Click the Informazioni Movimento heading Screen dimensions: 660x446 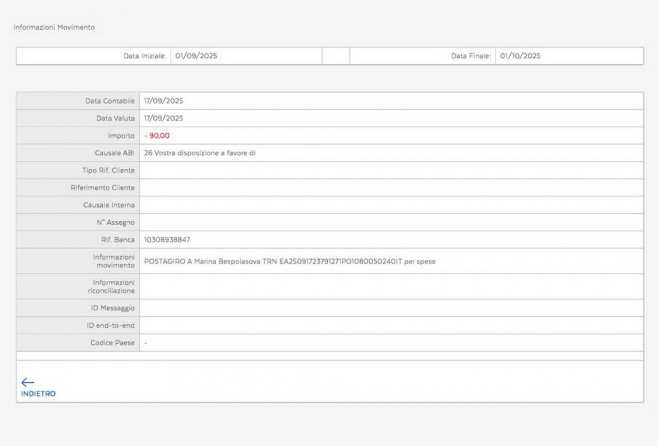pos(54,27)
